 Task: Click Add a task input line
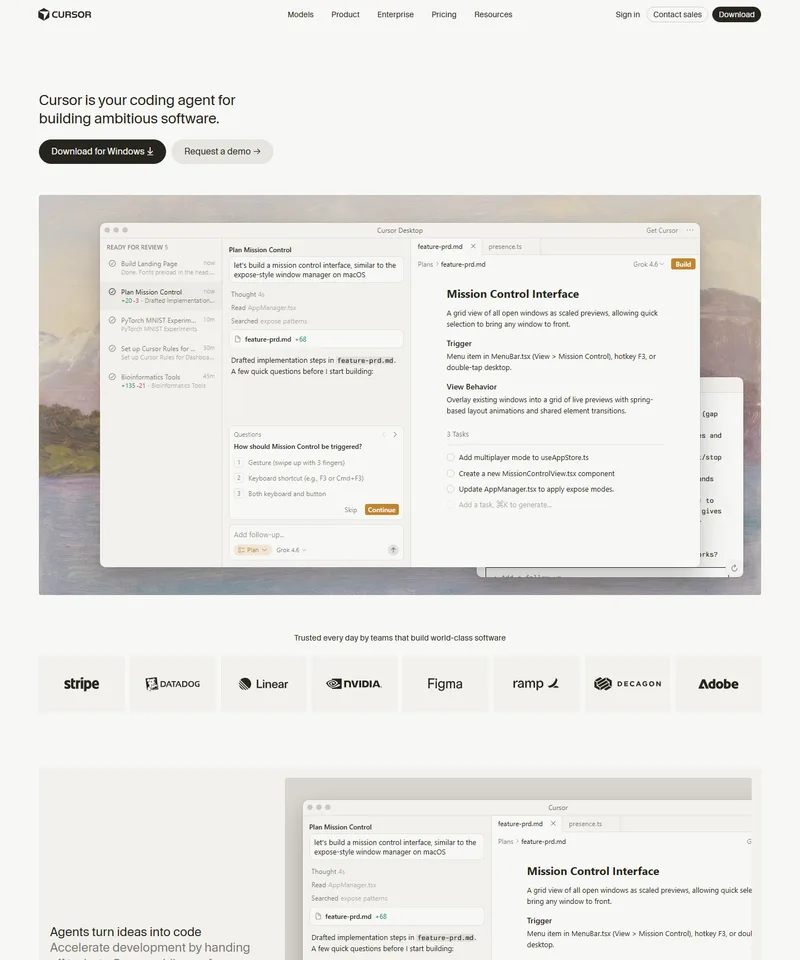505,505
